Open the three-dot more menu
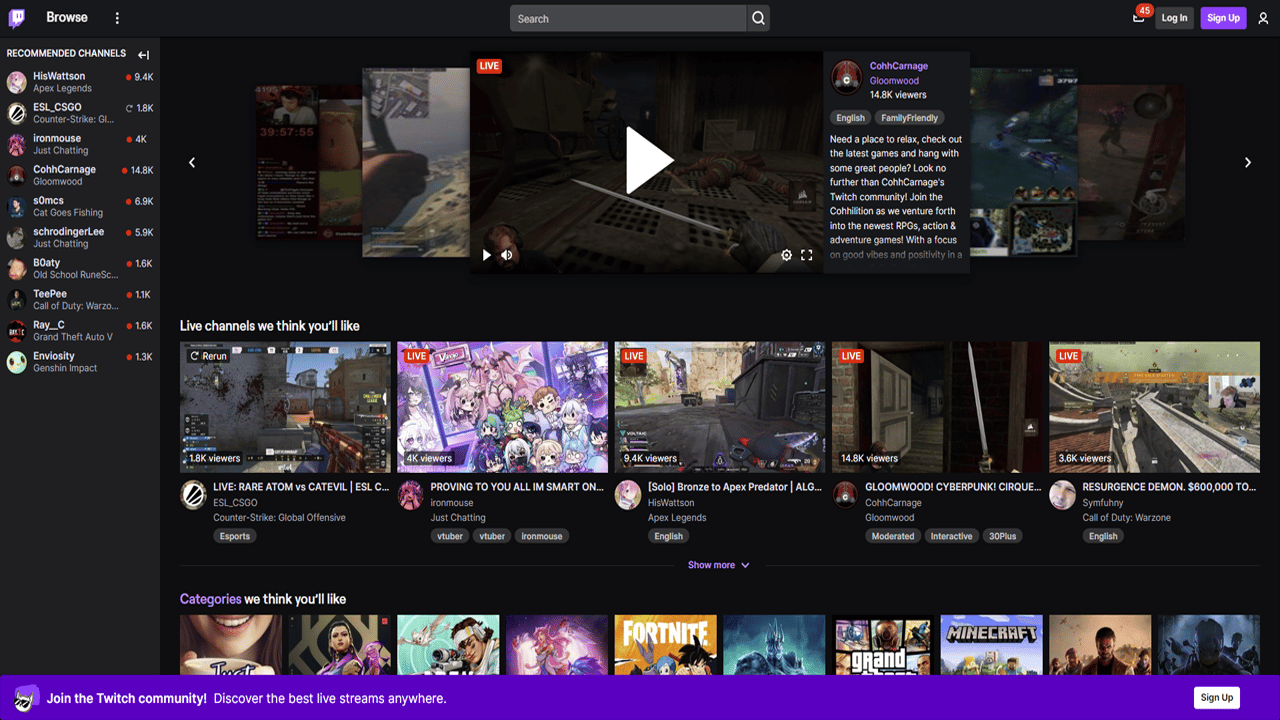Screen dimensions: 1280x720 117,18
